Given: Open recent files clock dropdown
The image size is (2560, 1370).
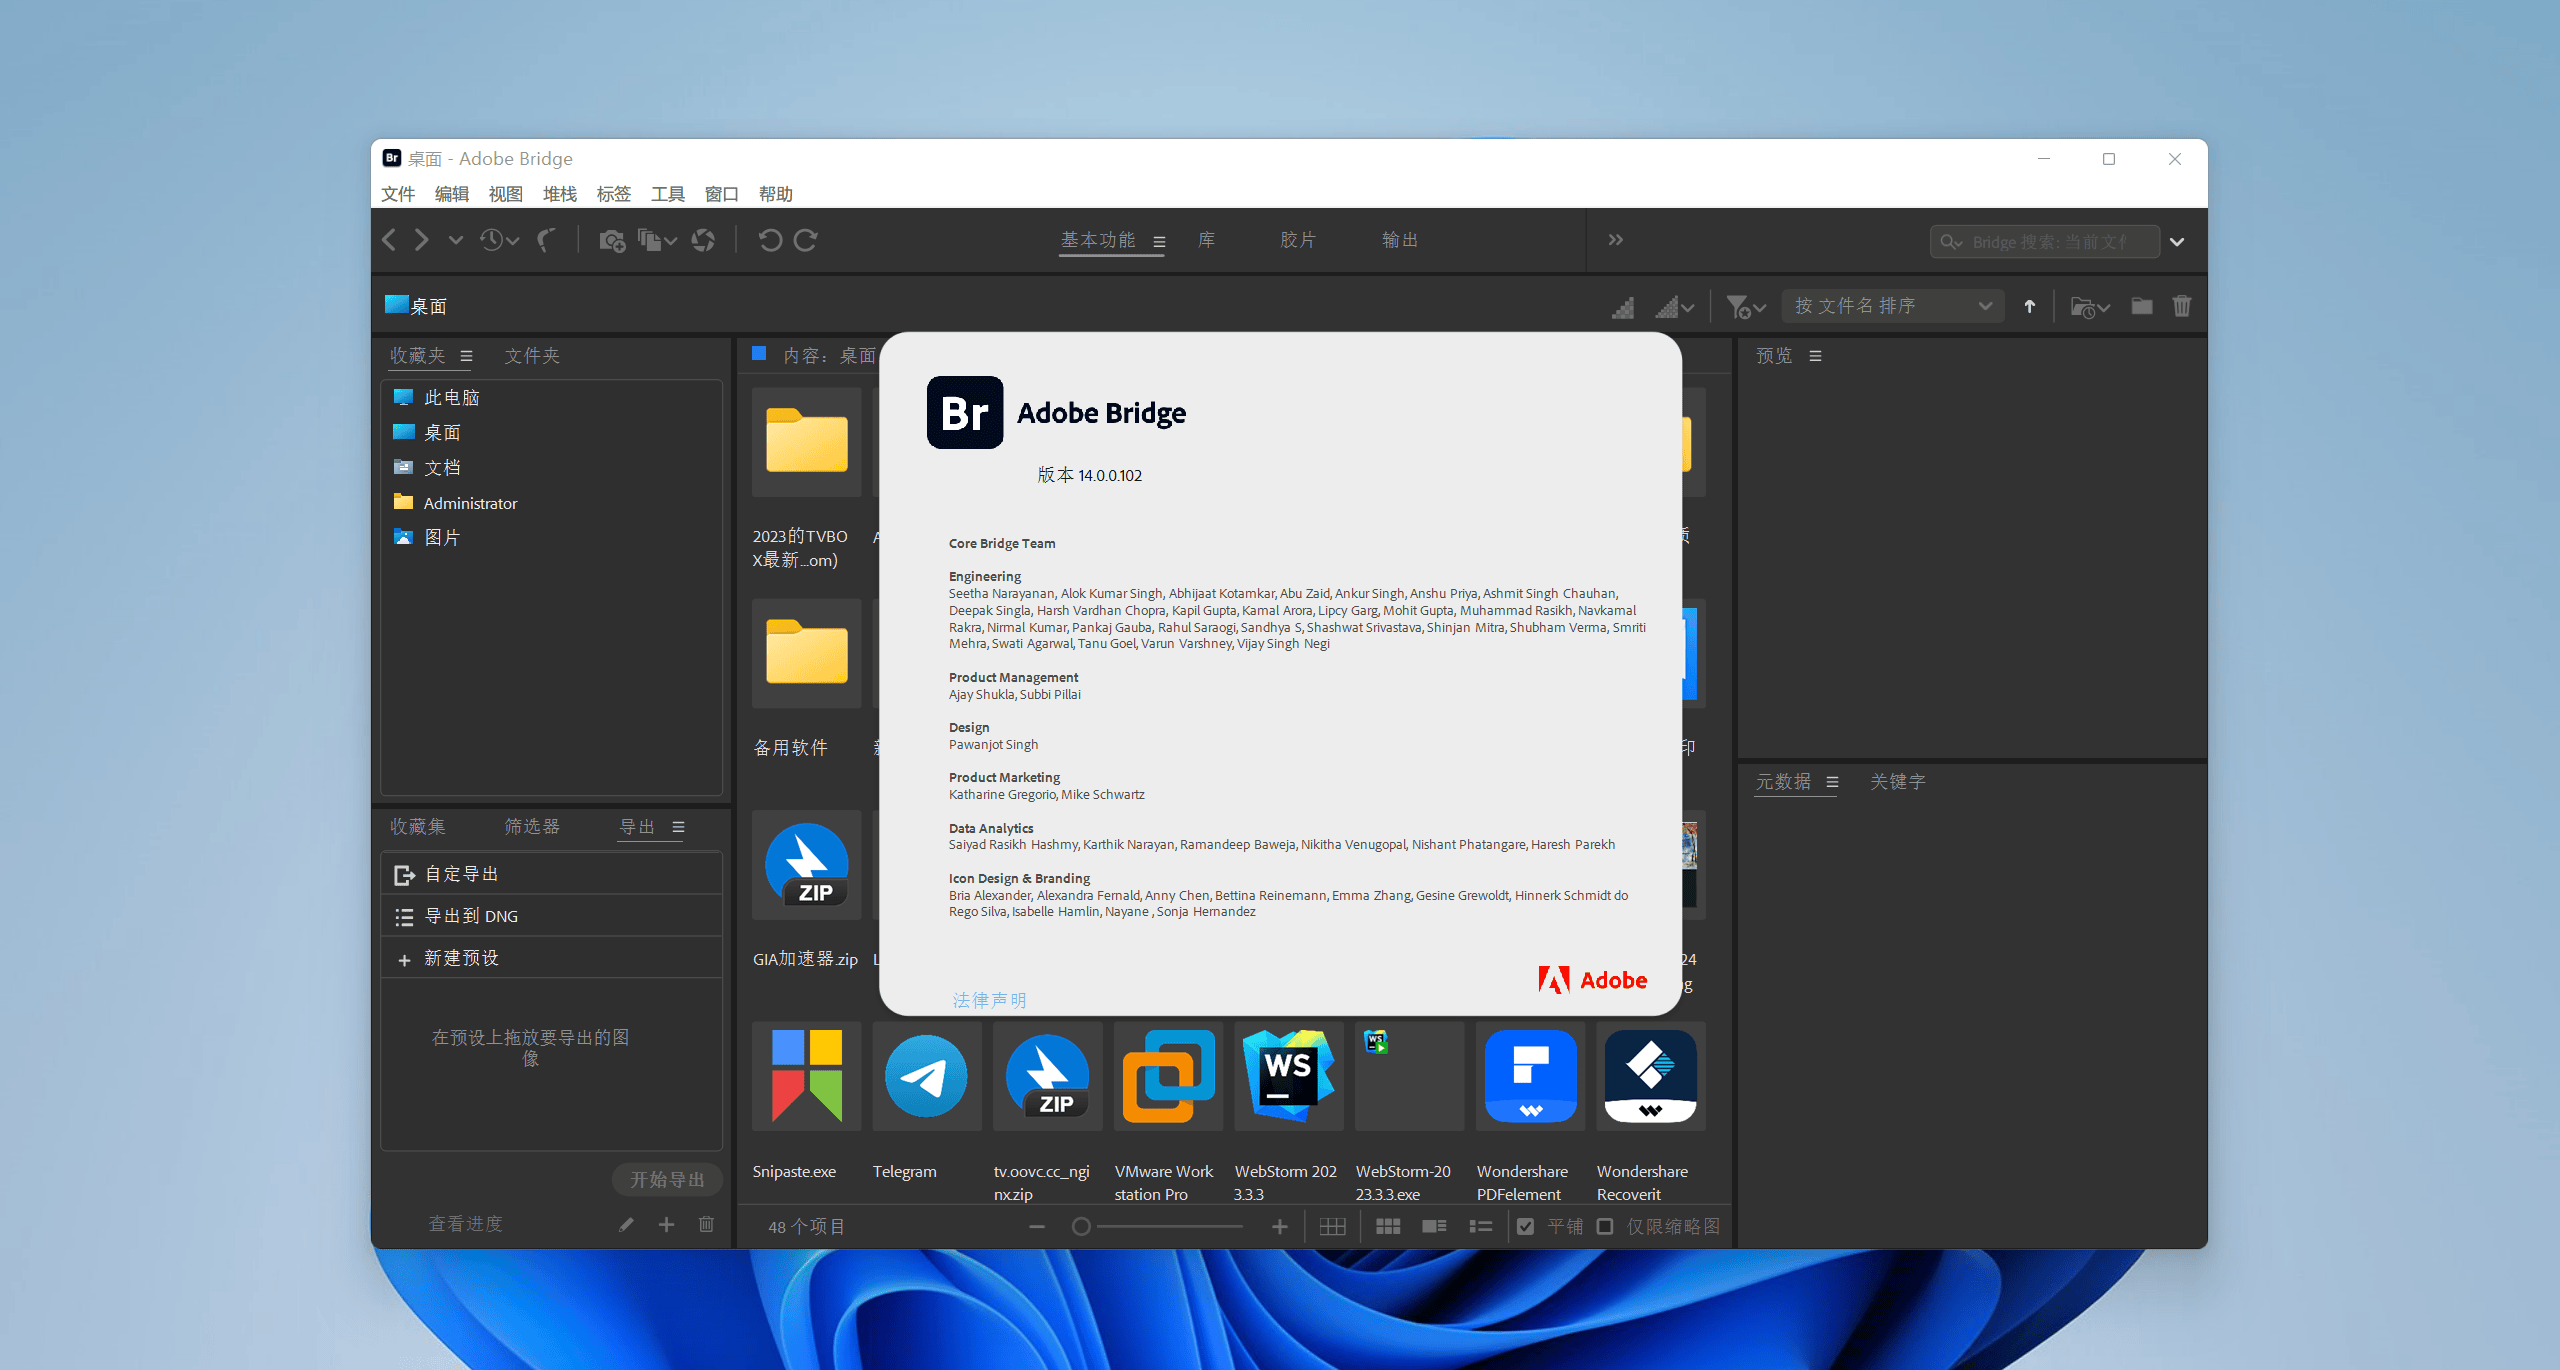Looking at the screenshot, I should [499, 240].
